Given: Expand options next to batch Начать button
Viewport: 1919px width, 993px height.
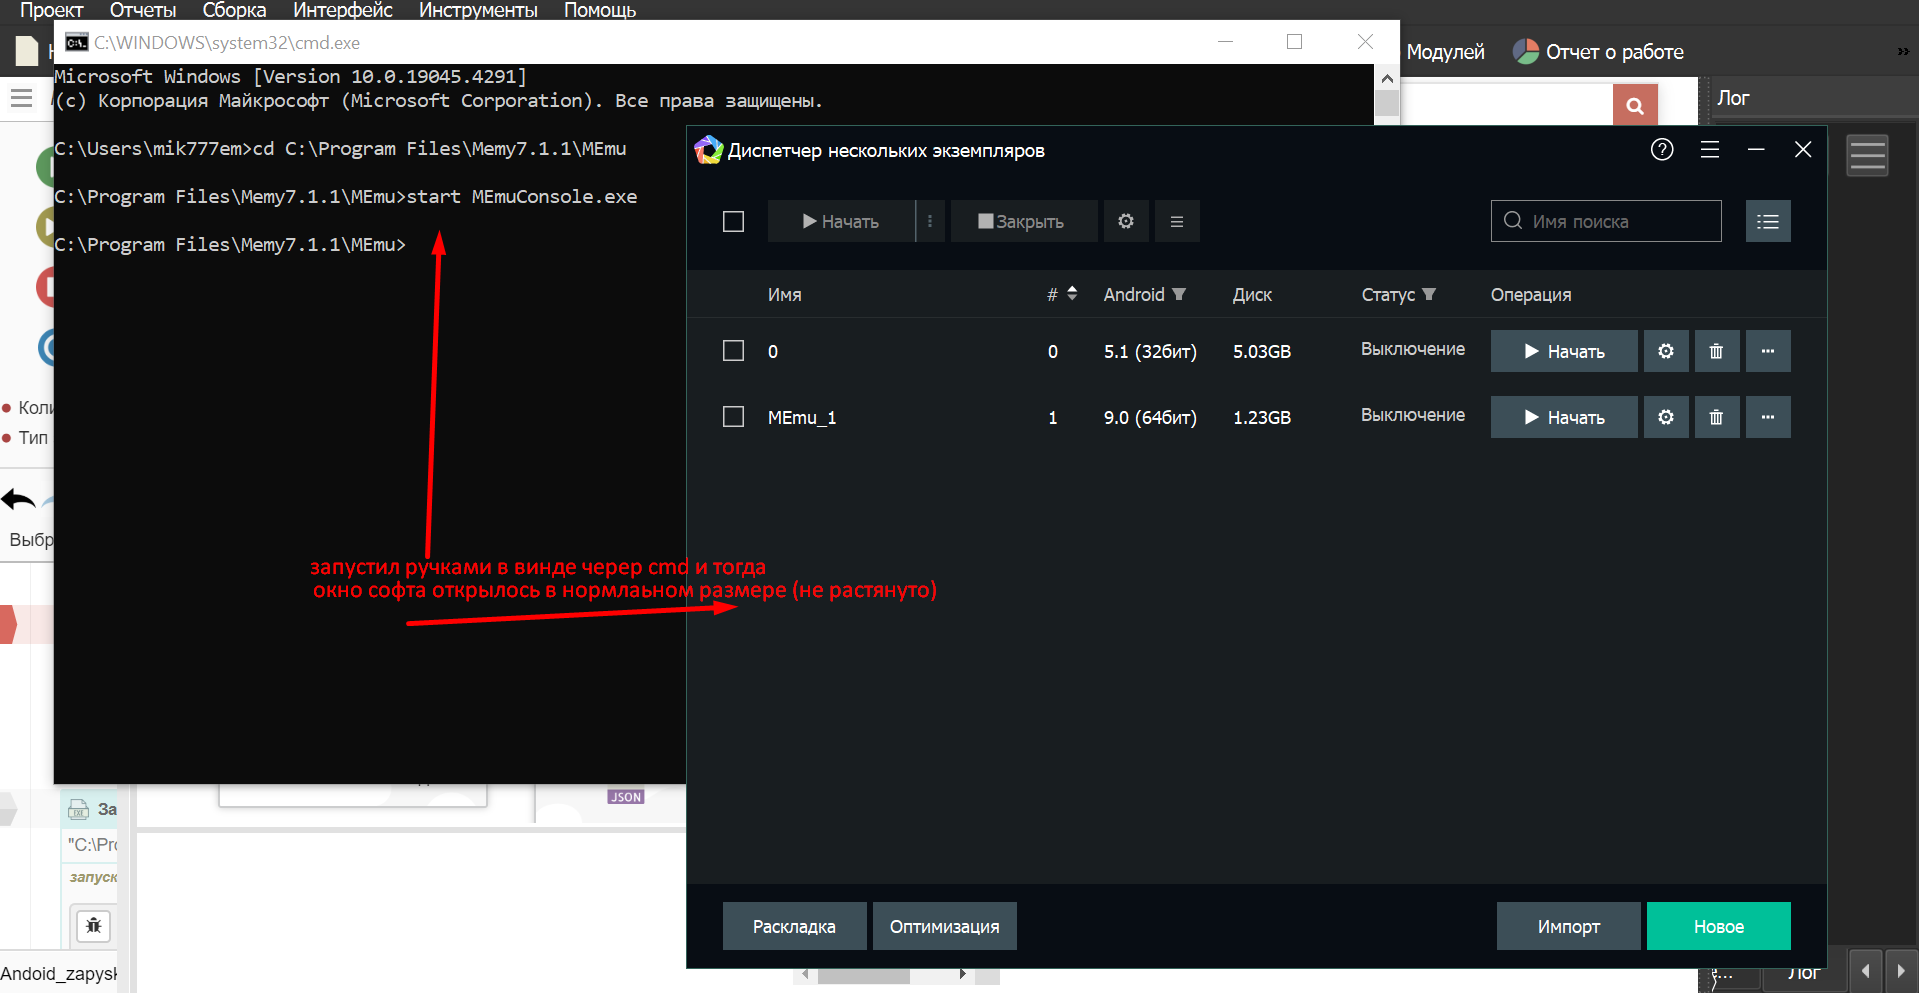Looking at the screenshot, I should coord(930,221).
